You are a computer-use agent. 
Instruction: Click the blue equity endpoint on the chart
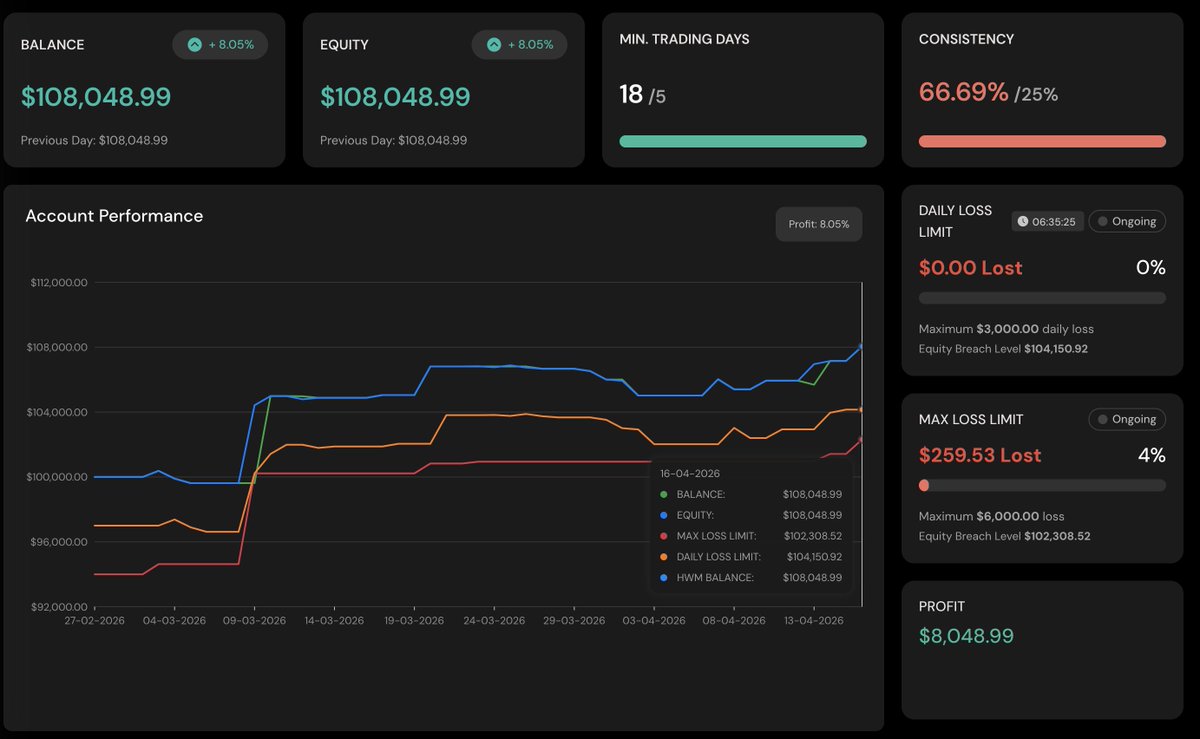tap(861, 347)
